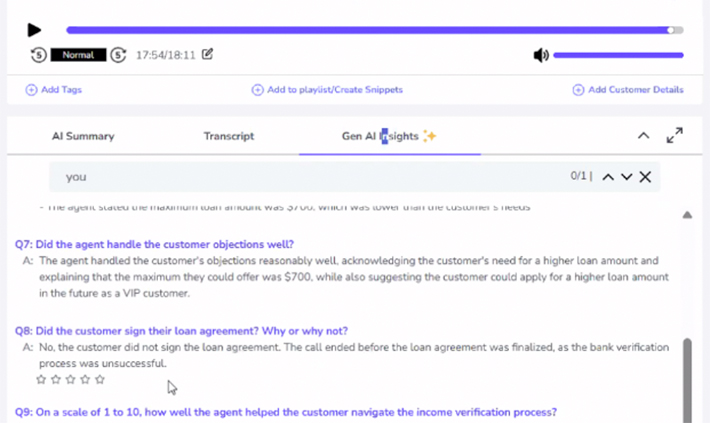Click the rewind 5 seconds icon

pyautogui.click(x=39, y=55)
